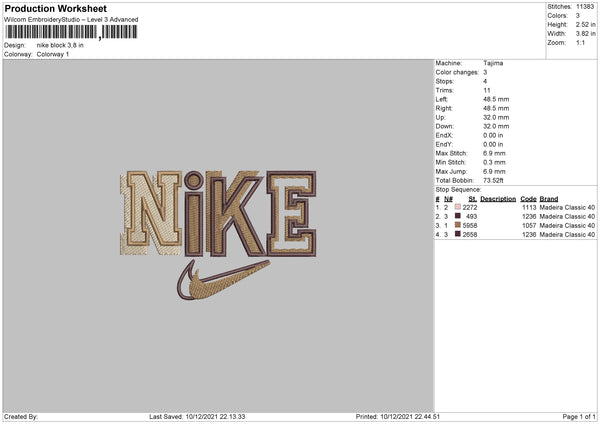Click the Code column header

(x=528, y=199)
